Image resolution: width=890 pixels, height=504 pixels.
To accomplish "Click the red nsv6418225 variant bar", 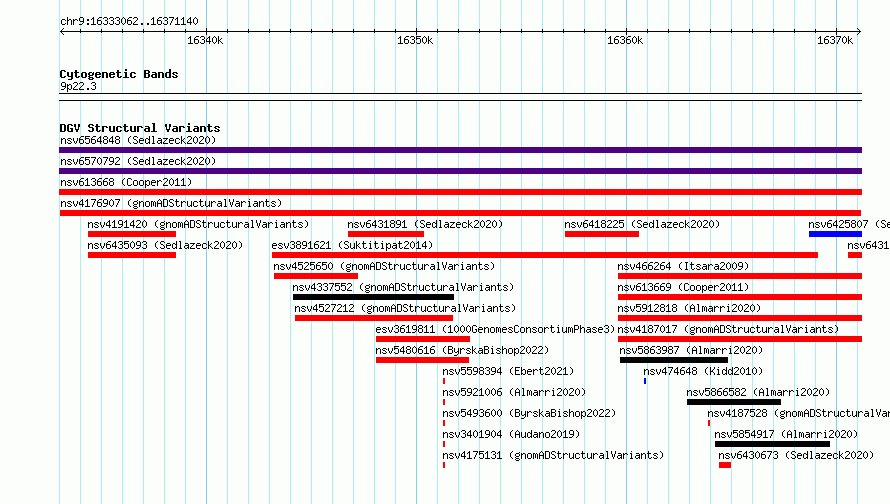I will click(602, 234).
